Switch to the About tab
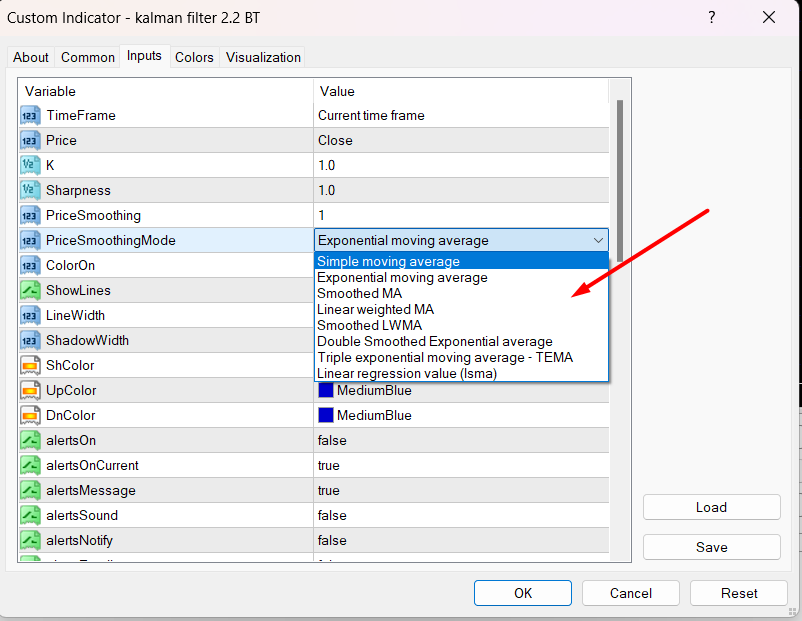 tap(31, 57)
